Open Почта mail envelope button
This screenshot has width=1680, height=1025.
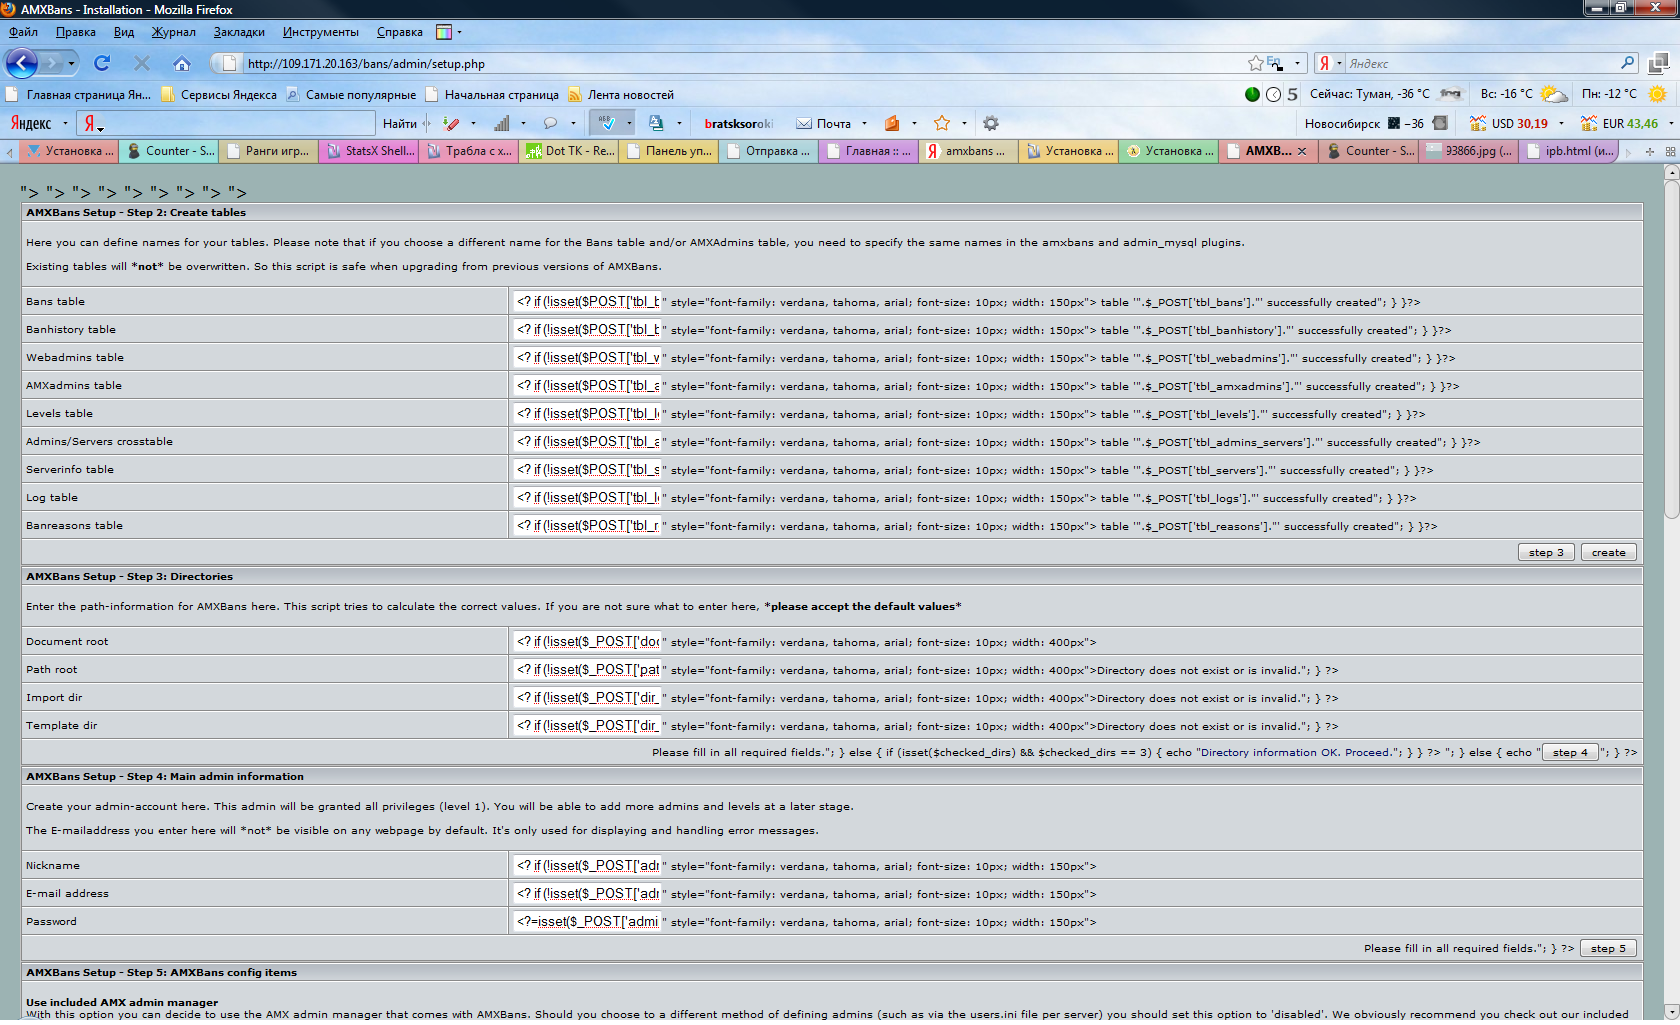pyautogui.click(x=824, y=123)
